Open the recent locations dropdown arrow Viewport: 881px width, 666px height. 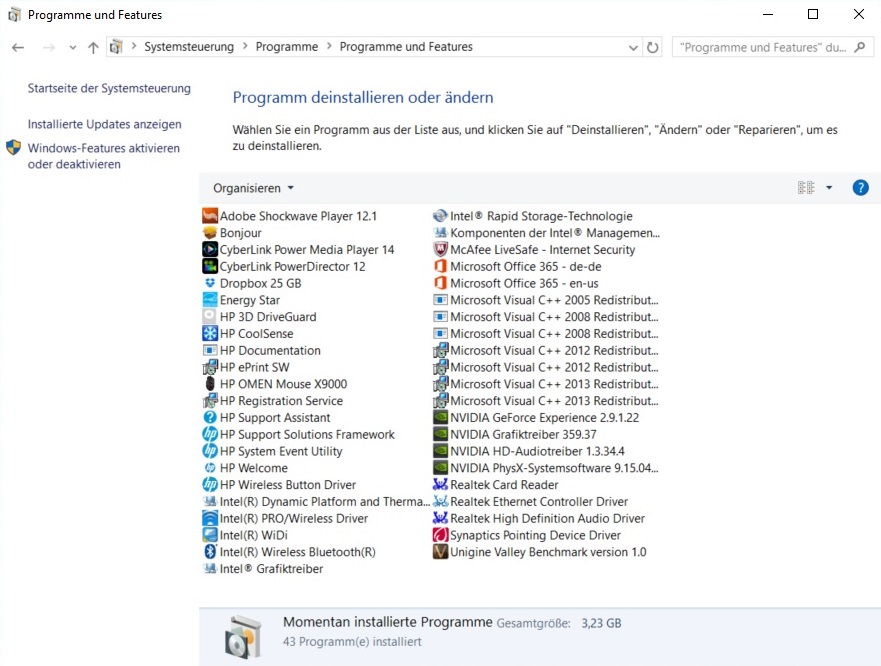click(72, 48)
